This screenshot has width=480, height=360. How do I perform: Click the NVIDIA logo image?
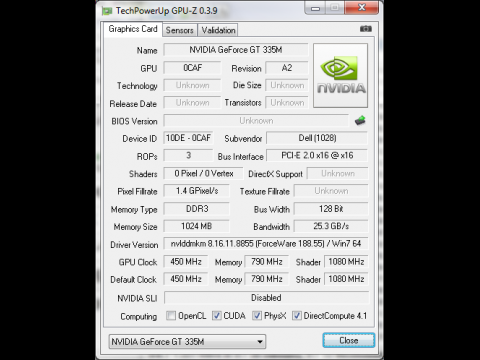[x=340, y=75]
